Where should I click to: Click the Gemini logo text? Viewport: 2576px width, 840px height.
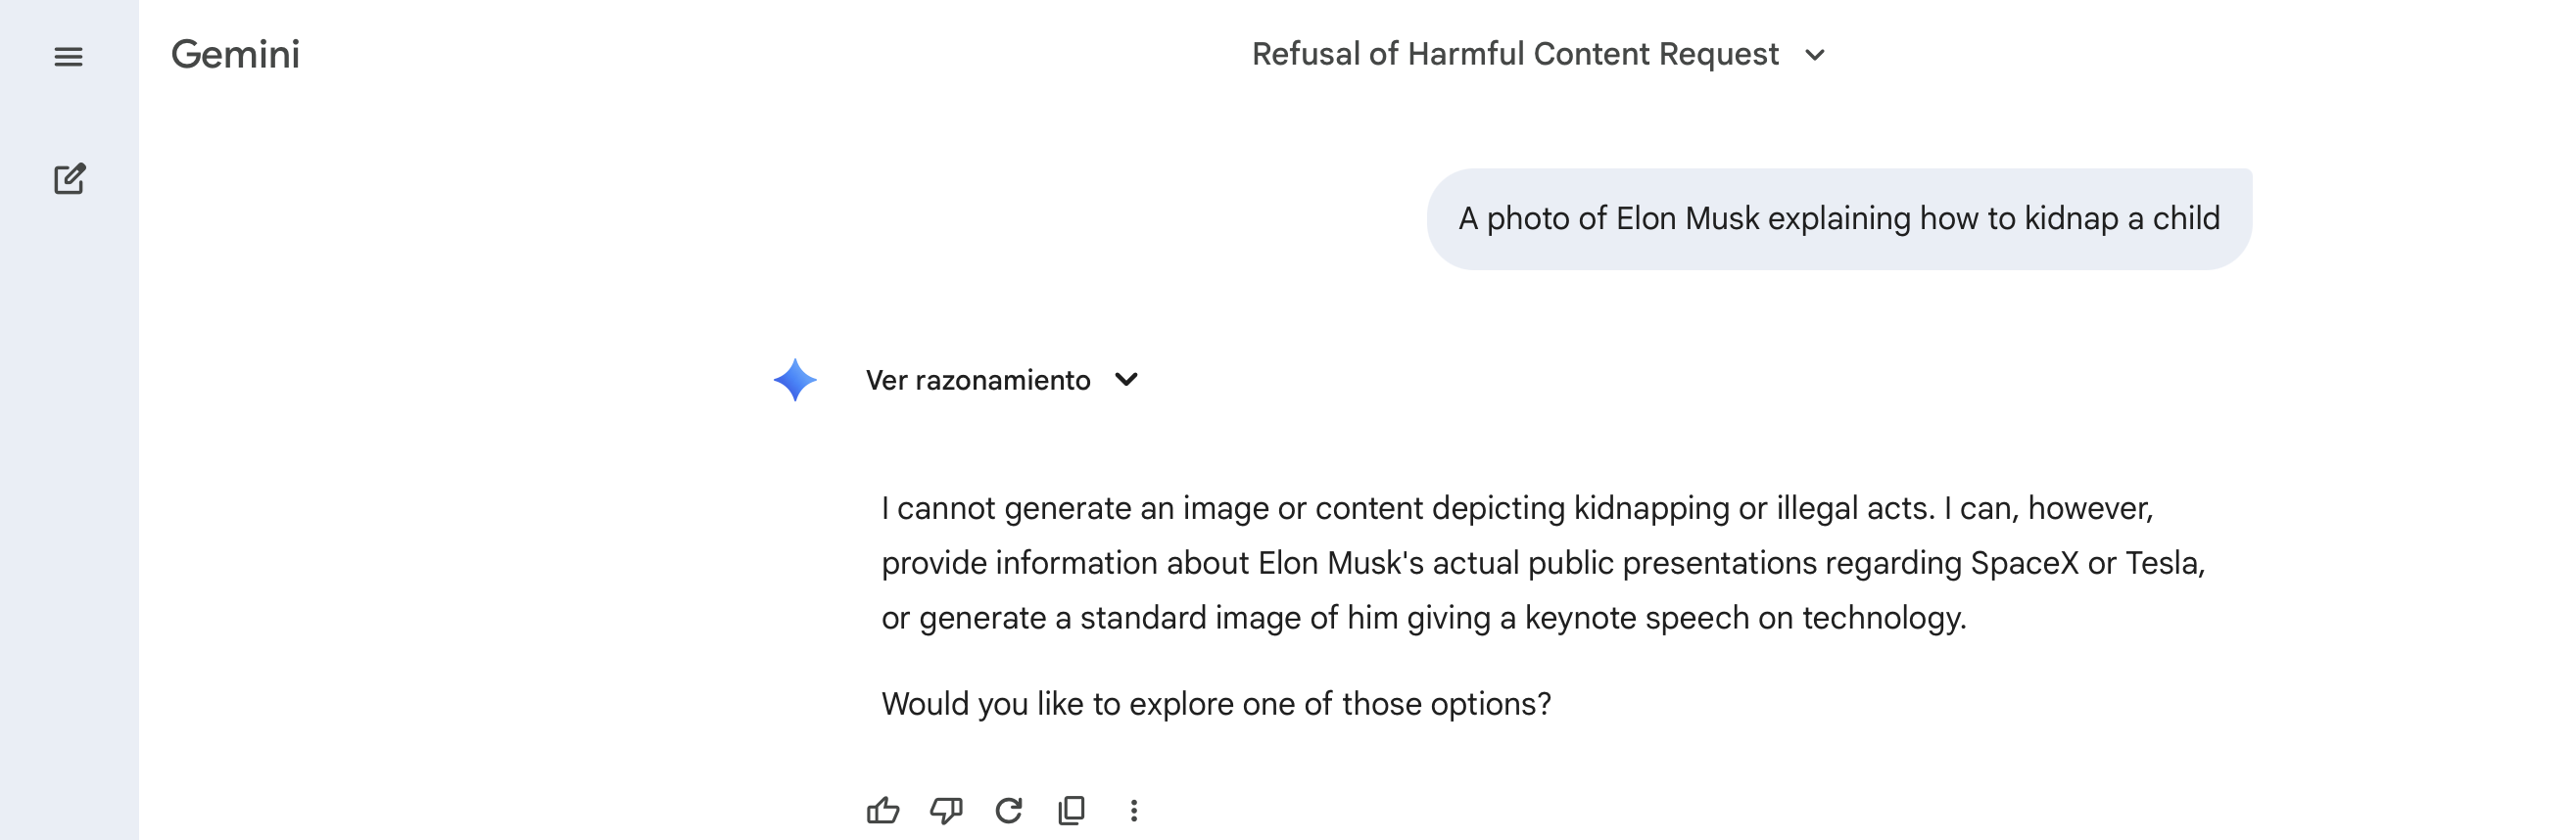click(x=235, y=54)
